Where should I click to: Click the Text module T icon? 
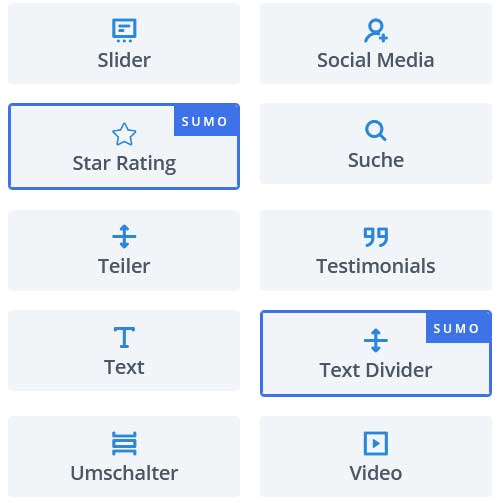(124, 337)
